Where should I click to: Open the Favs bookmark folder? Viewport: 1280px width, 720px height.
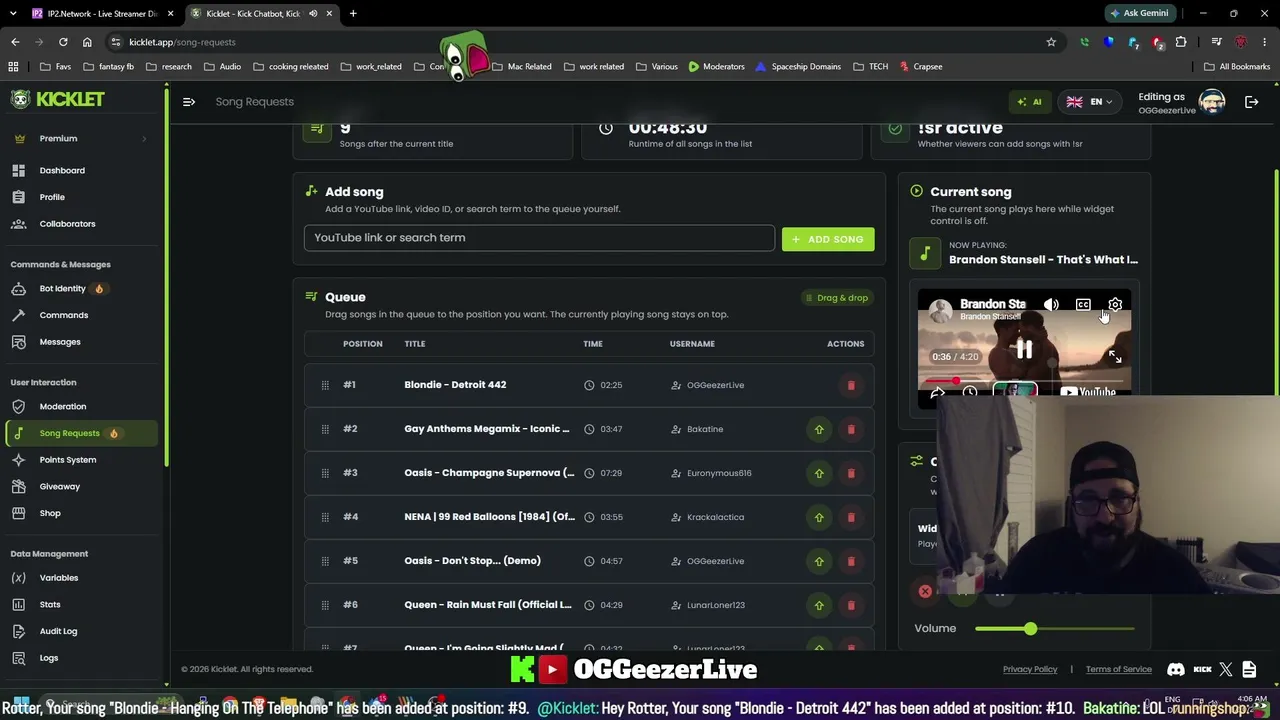point(55,67)
